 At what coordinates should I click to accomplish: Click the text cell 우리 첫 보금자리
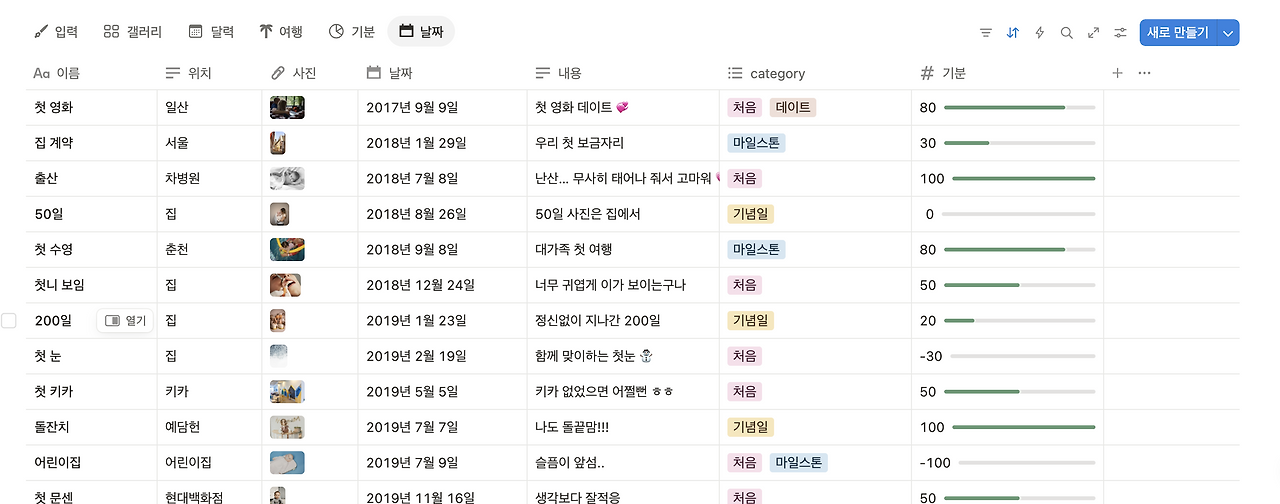tap(623, 143)
